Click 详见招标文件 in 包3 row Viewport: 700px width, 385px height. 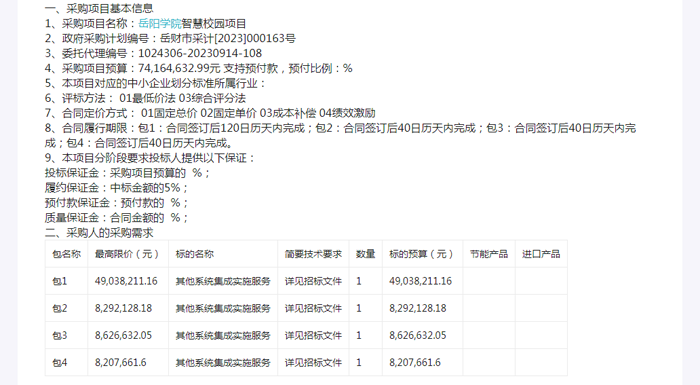click(313, 335)
